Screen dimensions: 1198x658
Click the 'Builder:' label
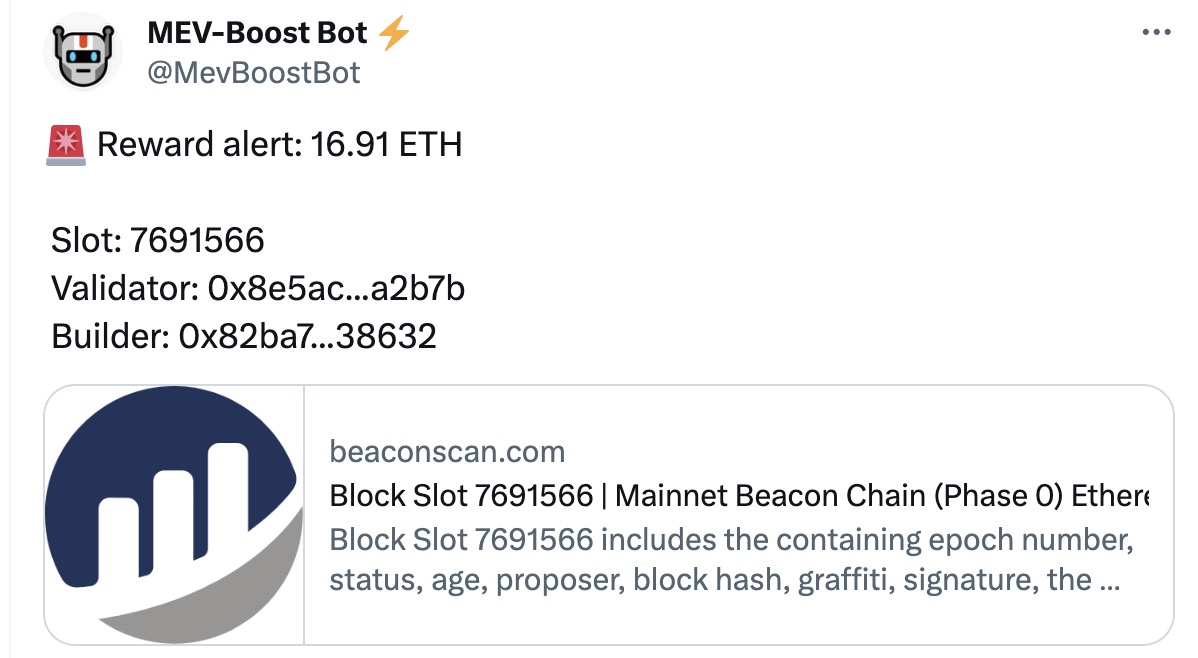109,336
